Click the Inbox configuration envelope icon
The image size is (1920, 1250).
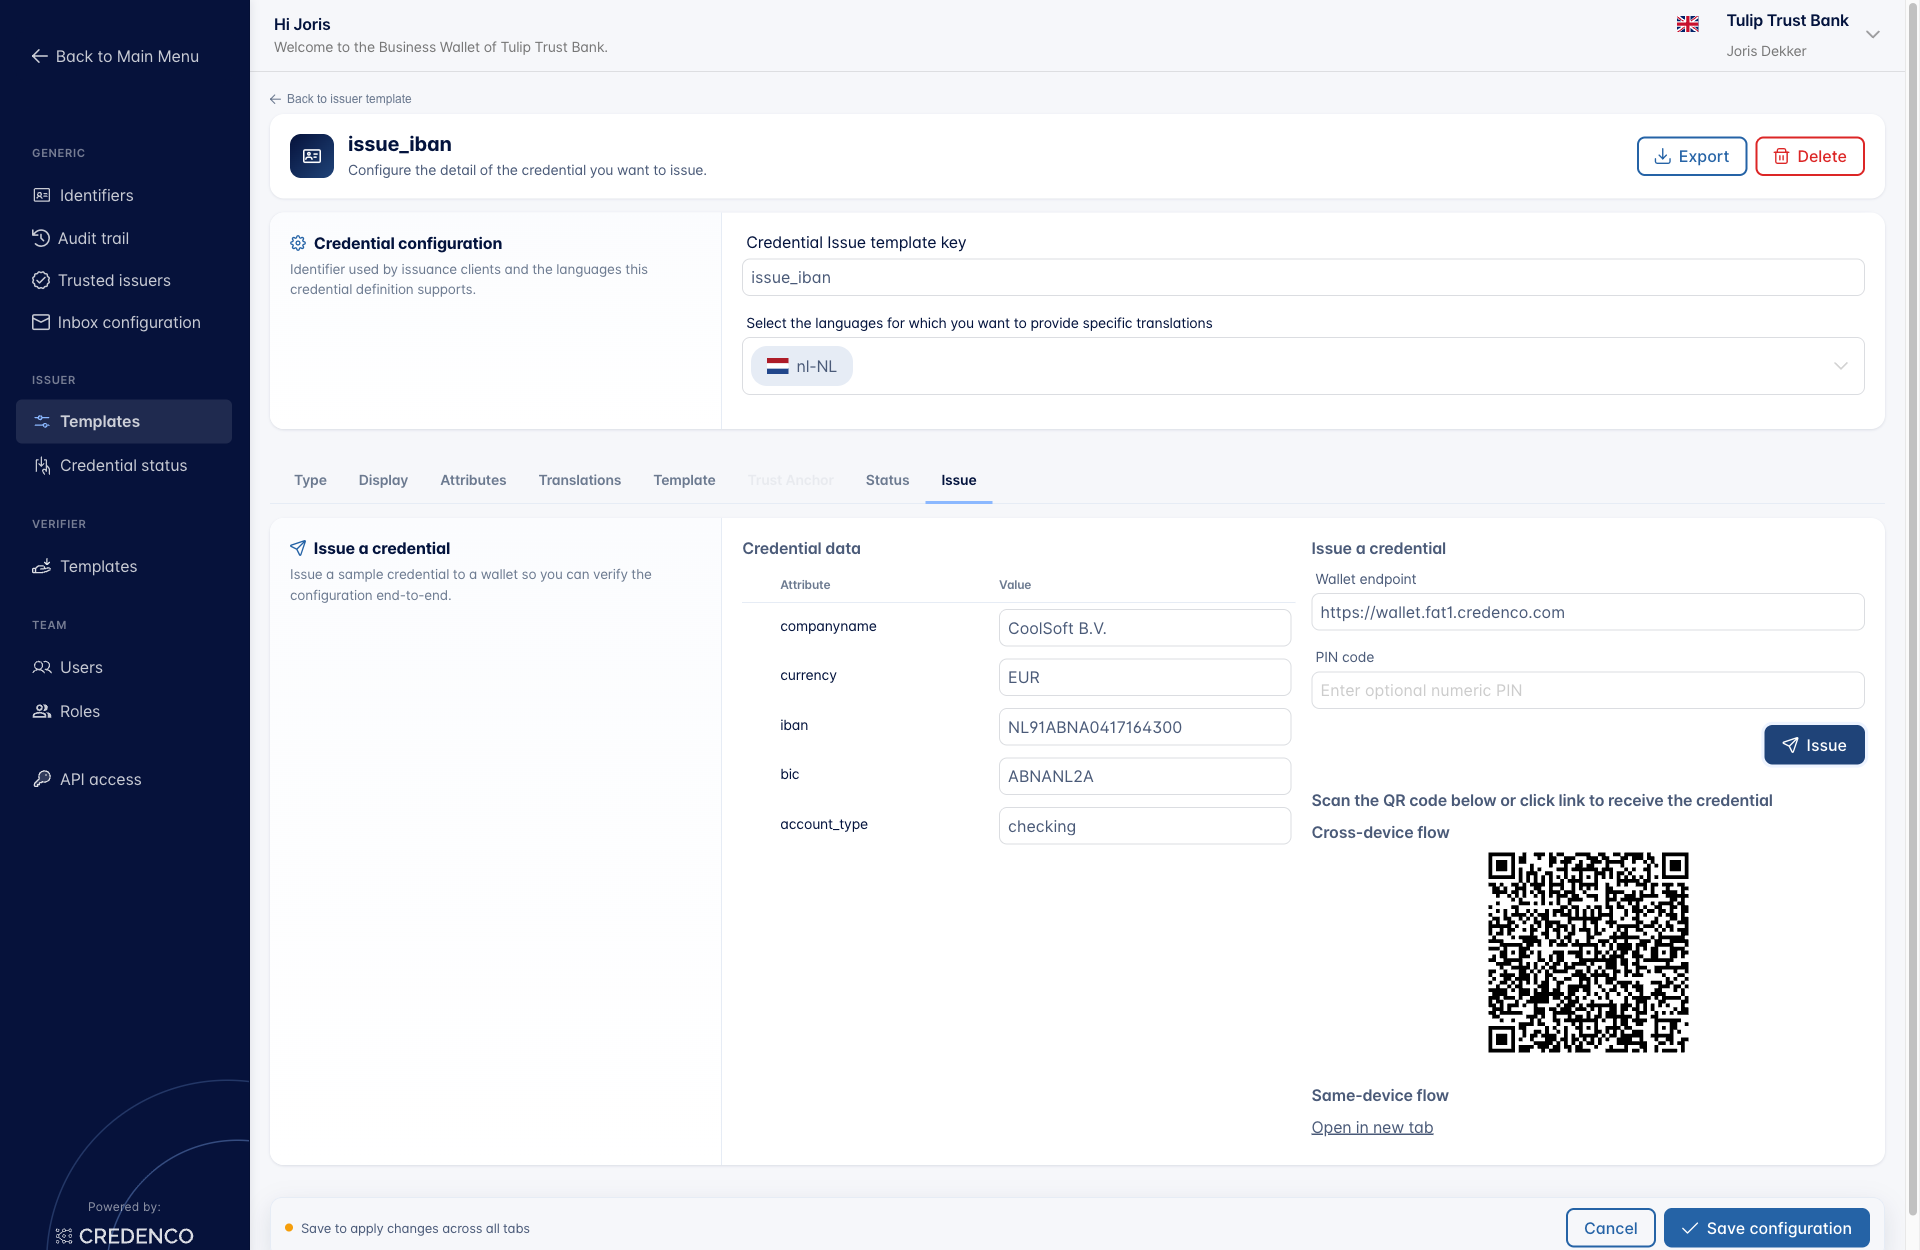pyautogui.click(x=41, y=322)
